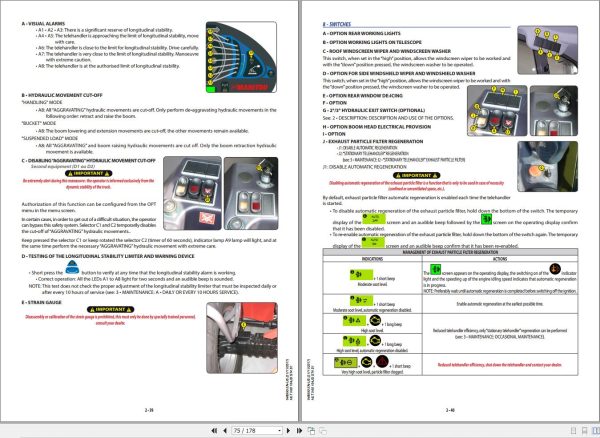Click the blue stability test button icon

72,267
